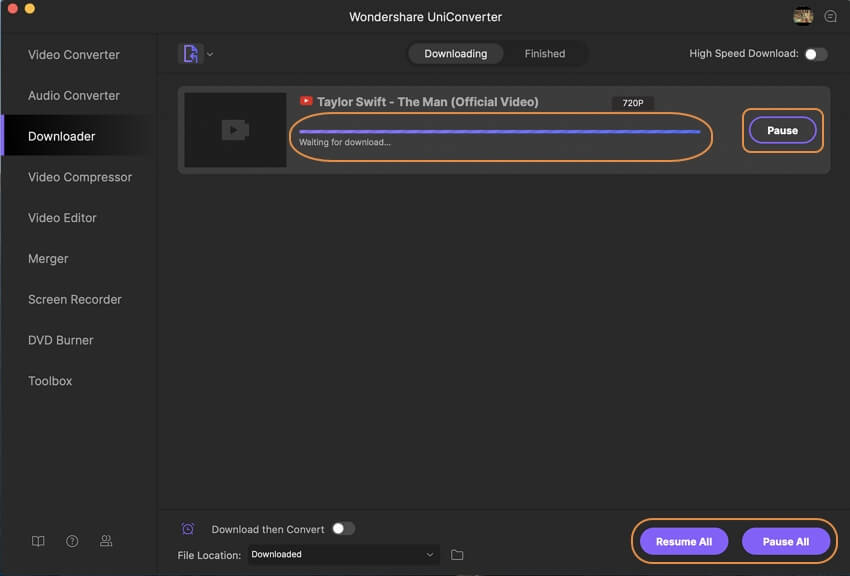
Task: Switch to the Downloading tab
Action: point(455,54)
